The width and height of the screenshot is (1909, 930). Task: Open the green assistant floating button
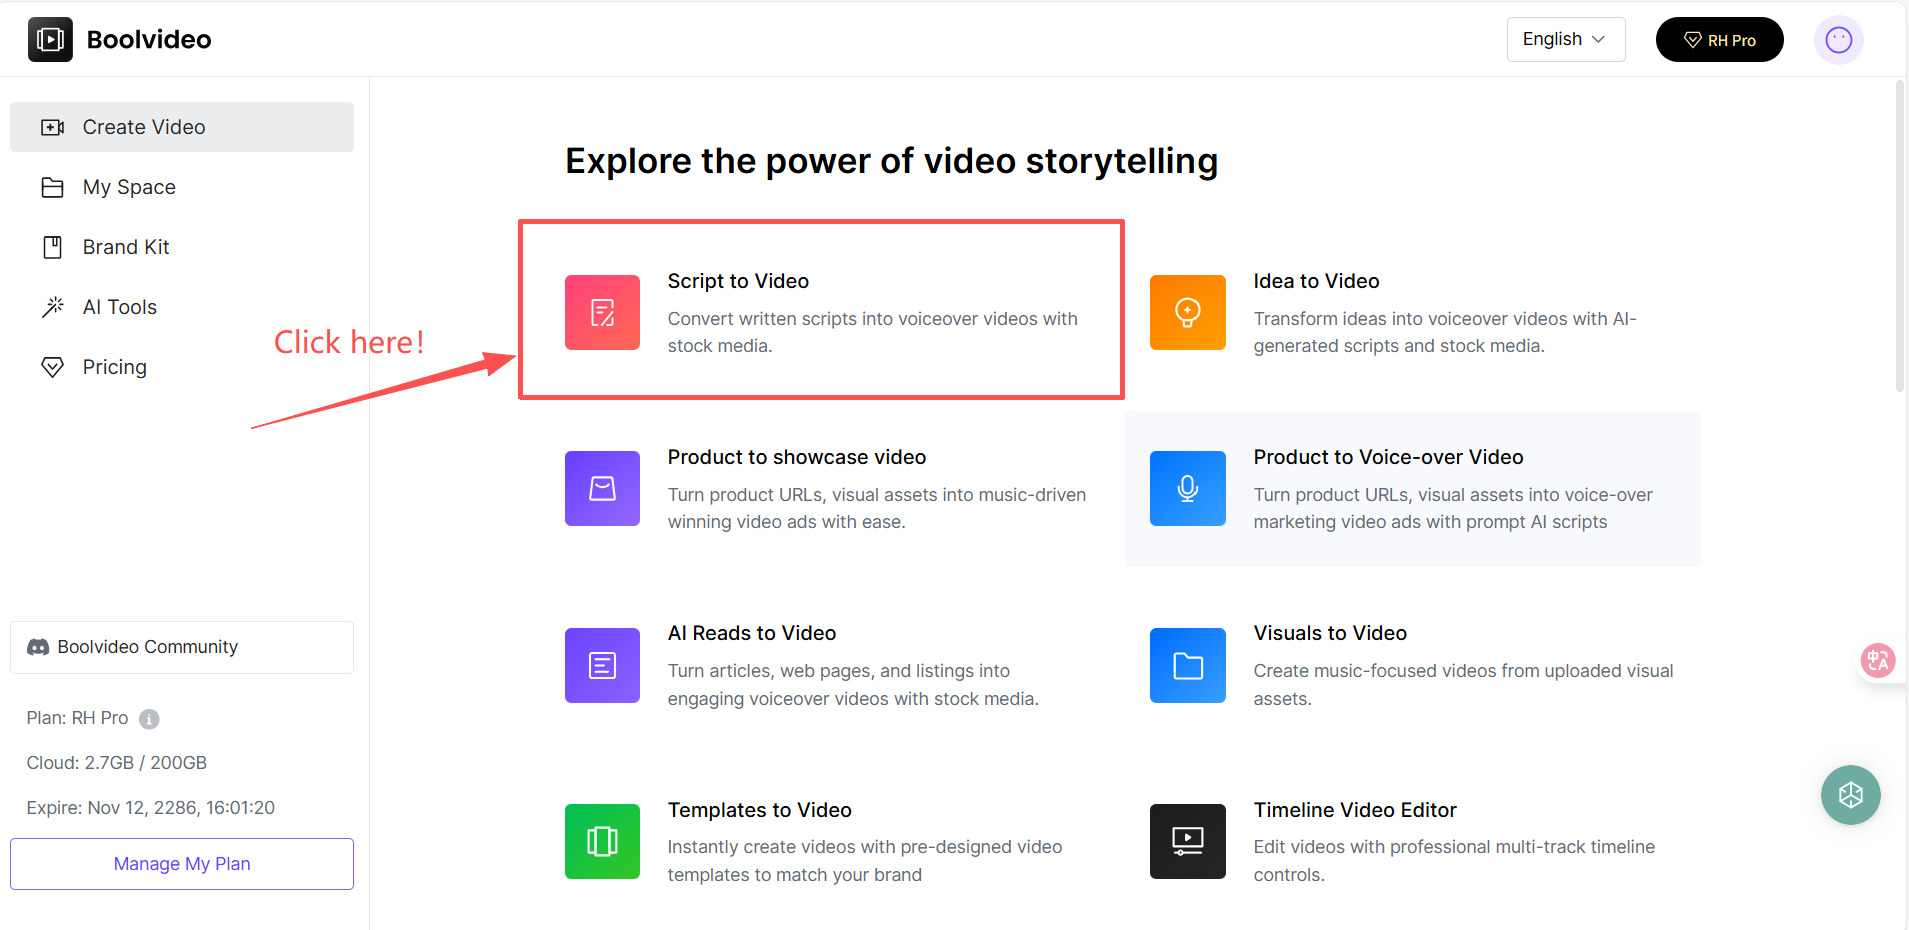coord(1850,795)
